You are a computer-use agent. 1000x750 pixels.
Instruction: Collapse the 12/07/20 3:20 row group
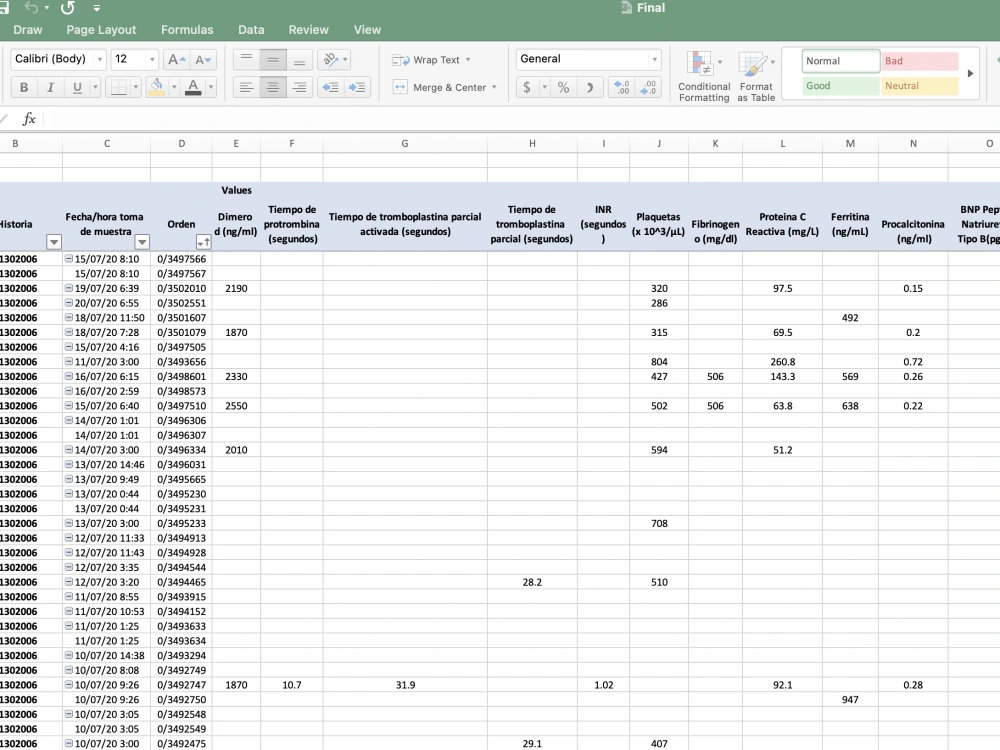pyautogui.click(x=68, y=582)
